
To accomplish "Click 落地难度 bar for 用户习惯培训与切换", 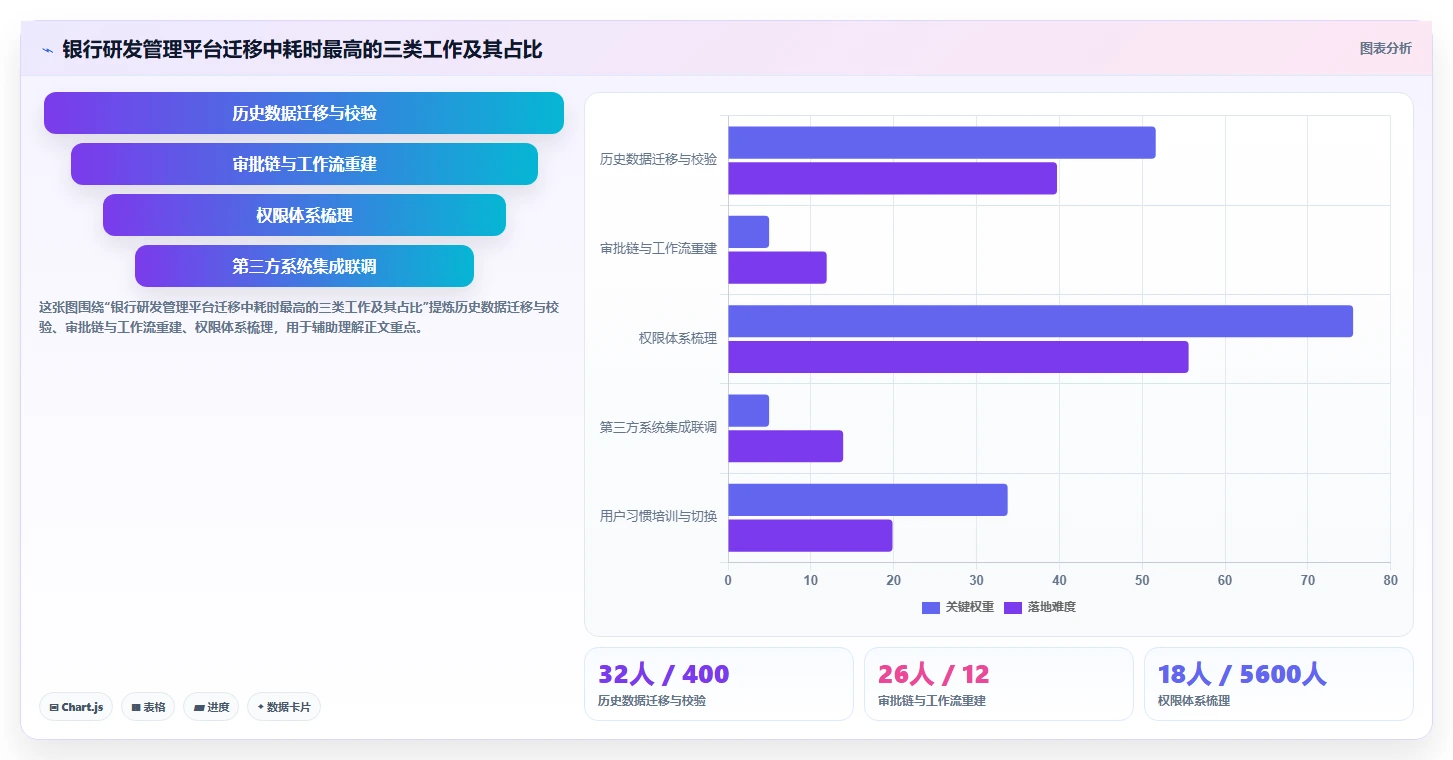I will (810, 536).
